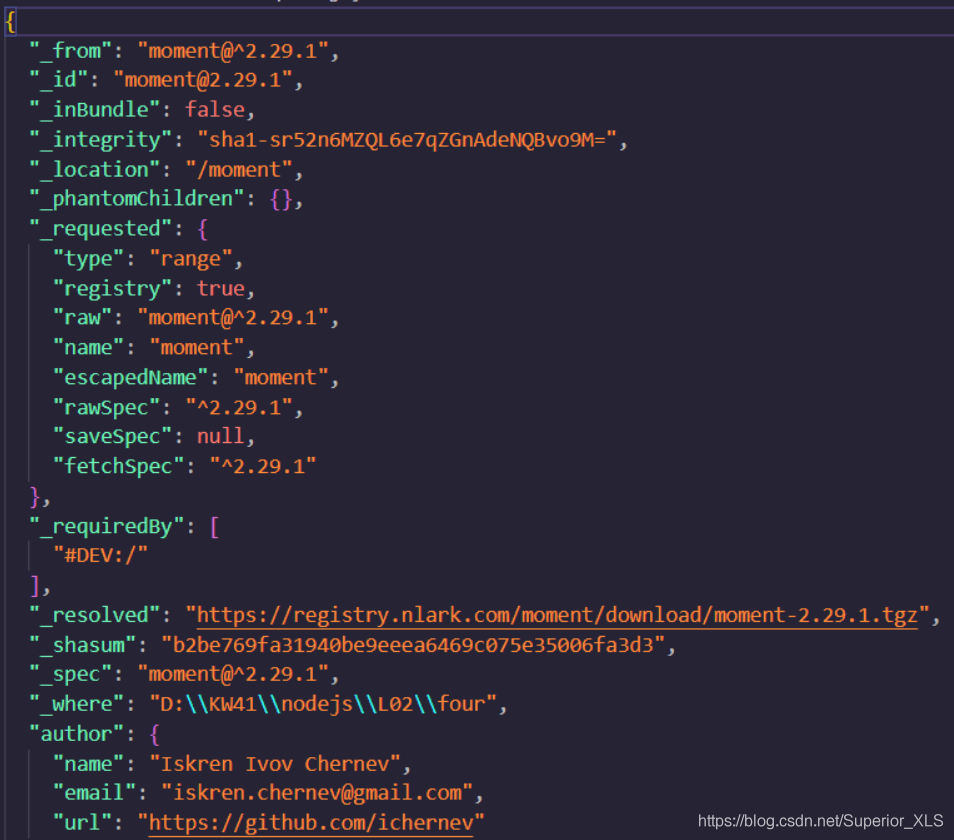
Task: Collapse the root JSON object at the opening brace
Action: [x=9, y=21]
